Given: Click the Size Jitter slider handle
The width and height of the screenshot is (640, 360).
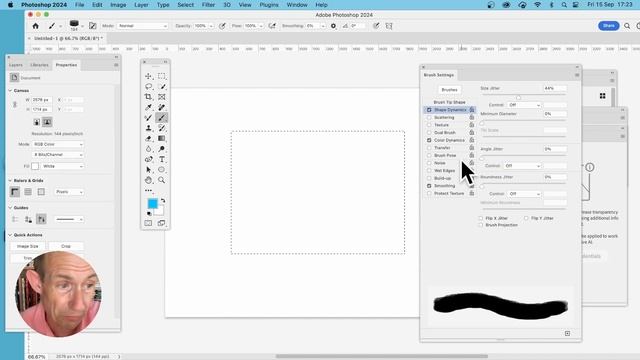Looking at the screenshot, I should point(518,98).
